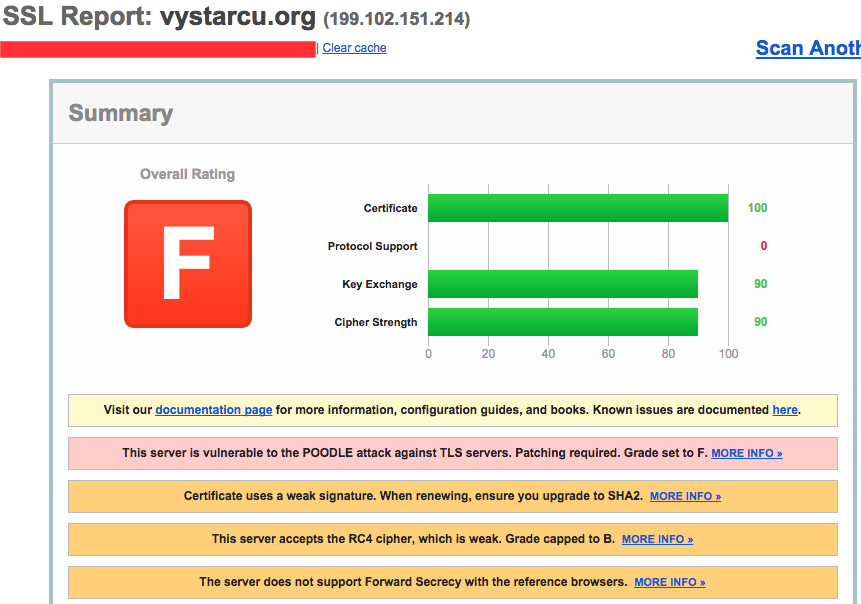Open MORE INFO about Forward Secrecy

670,582
